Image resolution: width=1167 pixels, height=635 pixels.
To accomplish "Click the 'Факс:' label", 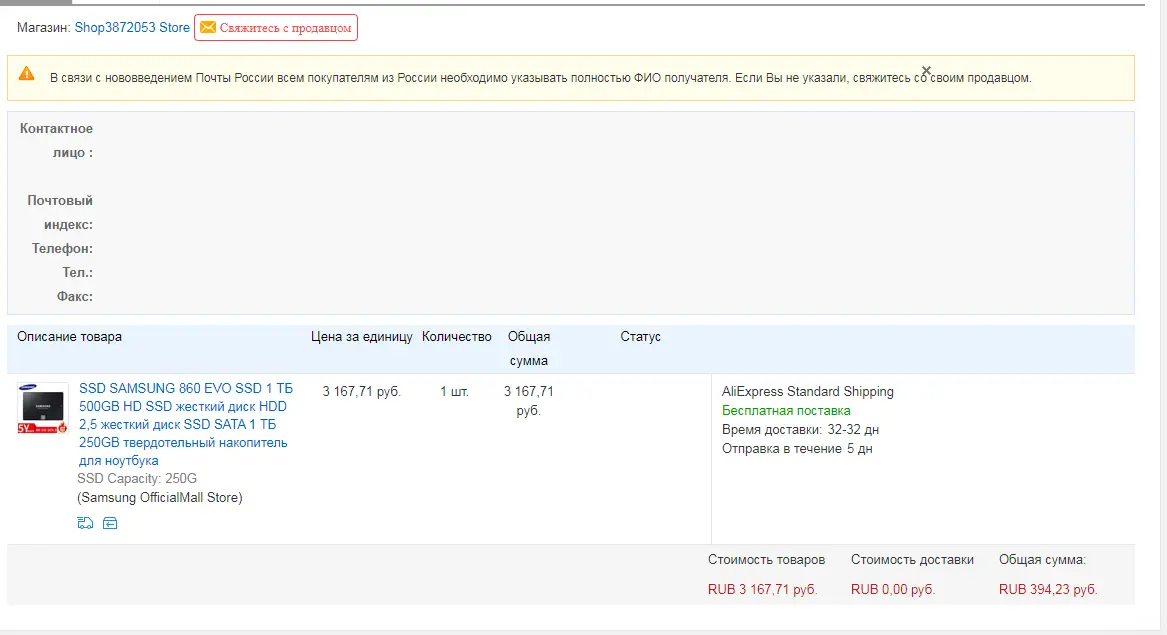I will pyautogui.click(x=74, y=296).
